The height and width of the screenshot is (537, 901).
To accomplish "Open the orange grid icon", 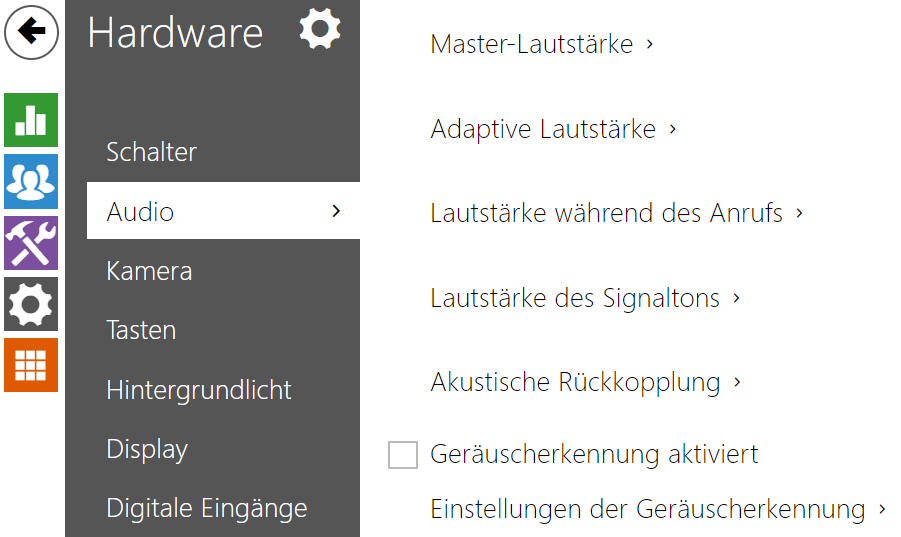I will [31, 365].
